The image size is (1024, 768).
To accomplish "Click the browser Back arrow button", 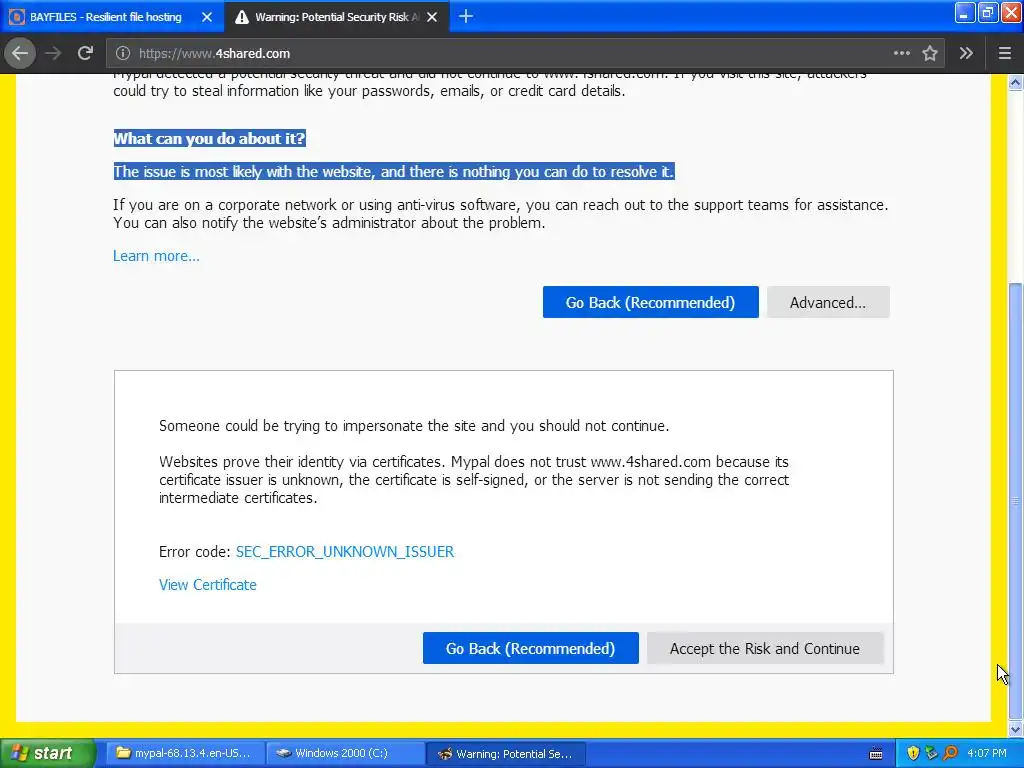I will [x=20, y=53].
